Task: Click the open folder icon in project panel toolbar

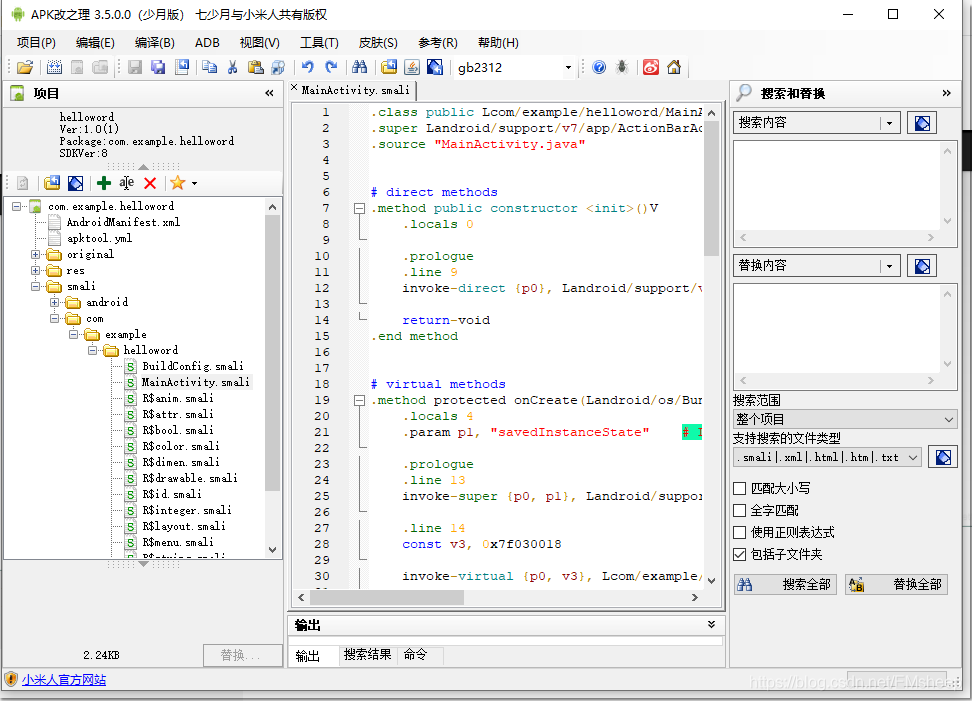Action: coord(52,183)
